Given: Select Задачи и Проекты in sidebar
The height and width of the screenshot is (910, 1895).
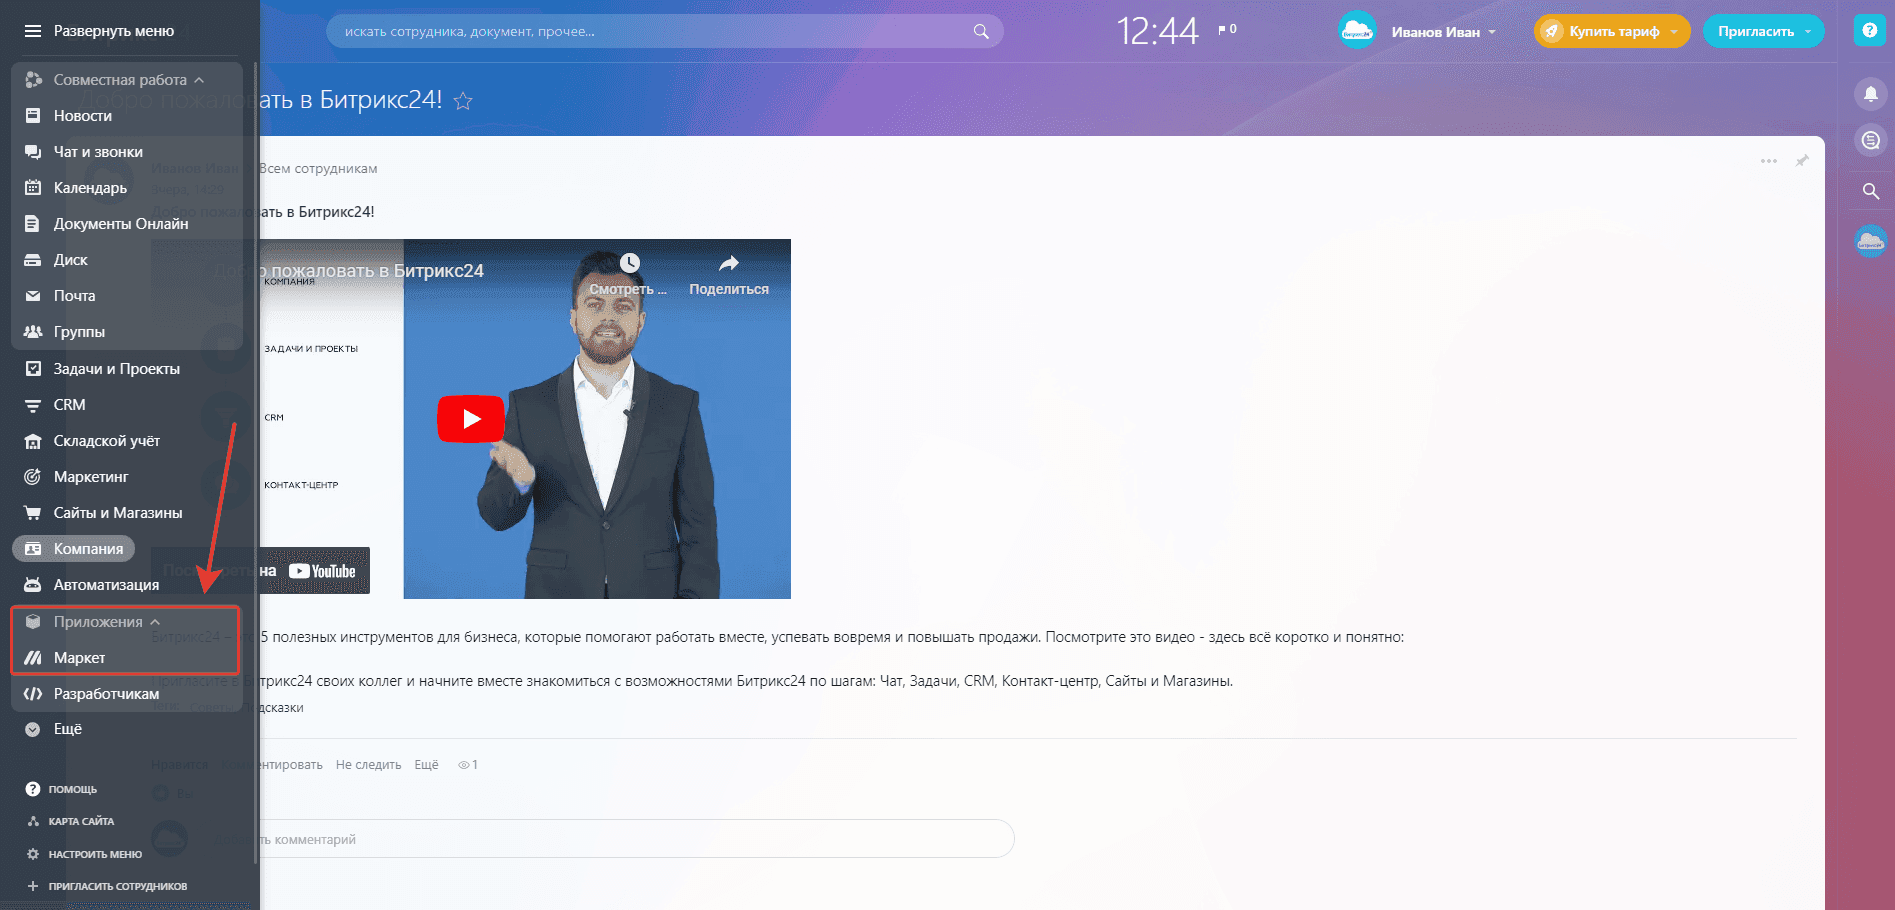Looking at the screenshot, I should (x=116, y=369).
